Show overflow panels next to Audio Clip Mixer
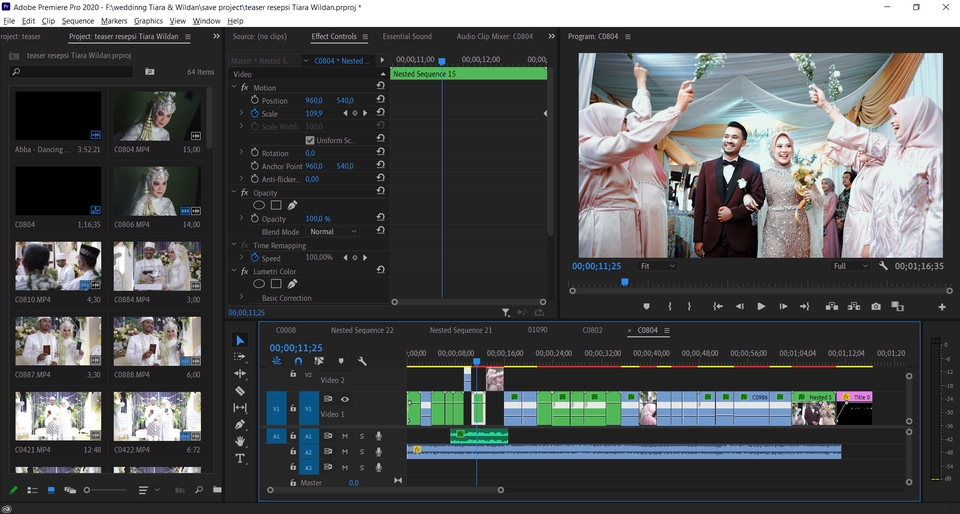This screenshot has height=514, width=960. (x=552, y=37)
